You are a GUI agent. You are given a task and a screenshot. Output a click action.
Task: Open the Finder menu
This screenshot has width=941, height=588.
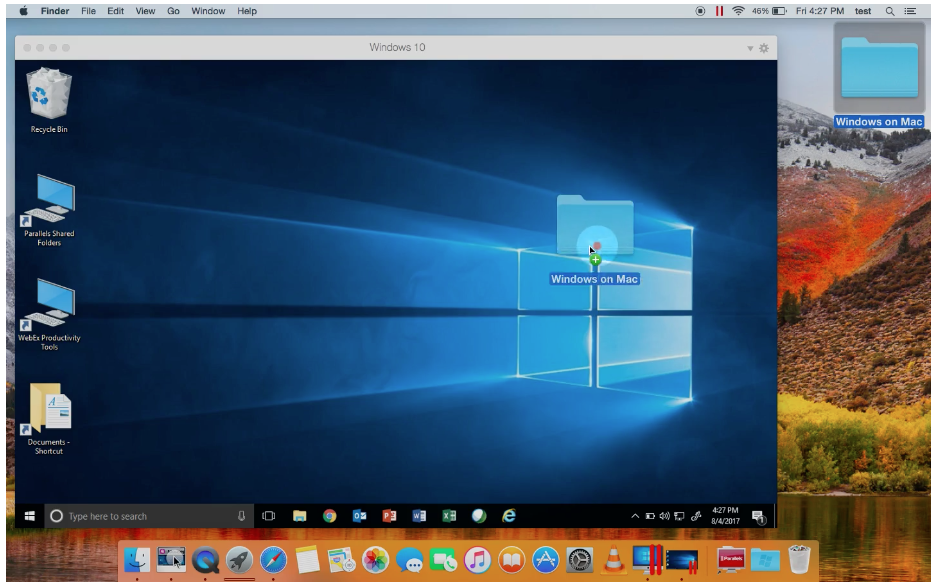[55, 11]
